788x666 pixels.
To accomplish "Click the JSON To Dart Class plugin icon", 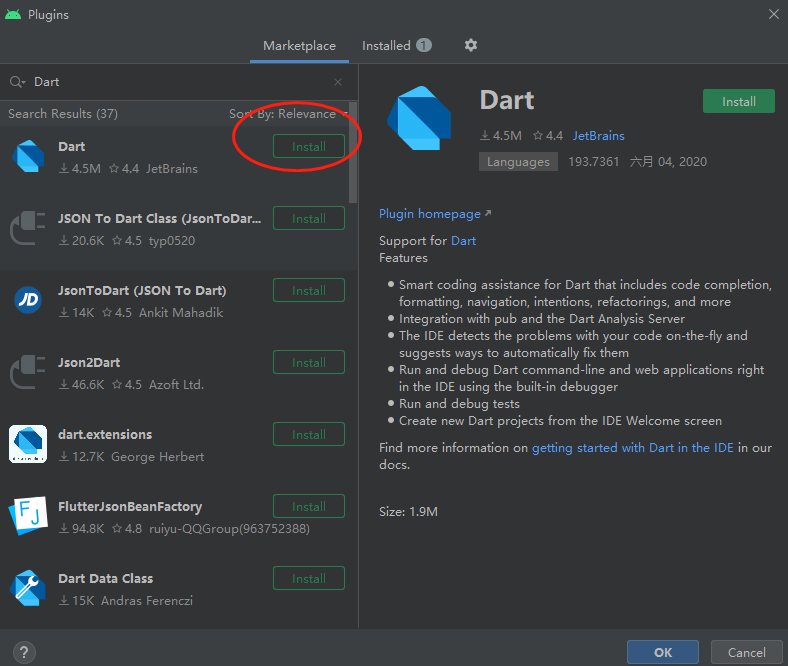I will point(28,228).
